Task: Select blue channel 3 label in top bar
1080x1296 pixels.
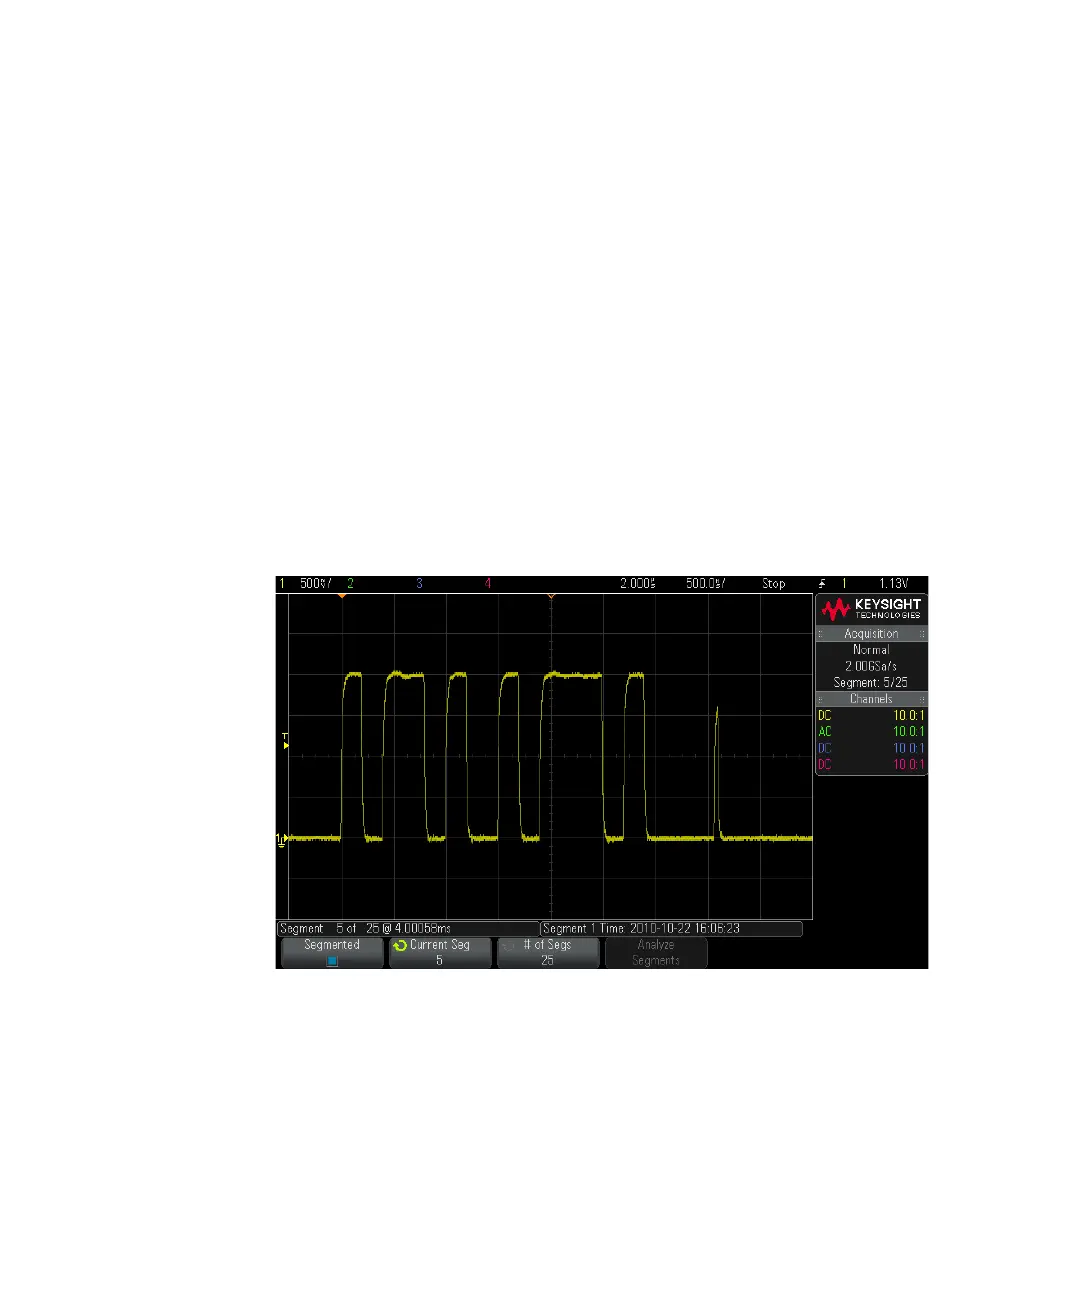Action: (419, 583)
